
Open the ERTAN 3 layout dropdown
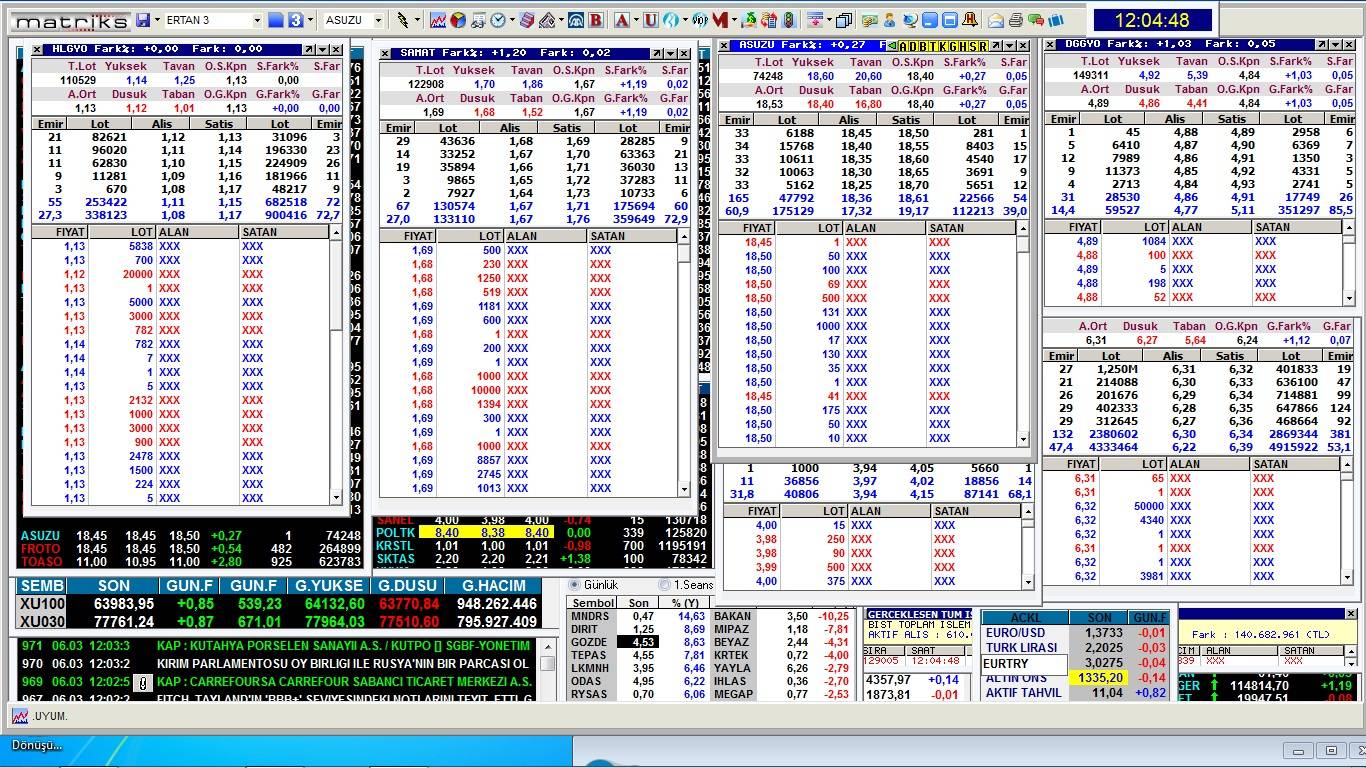click(257, 20)
